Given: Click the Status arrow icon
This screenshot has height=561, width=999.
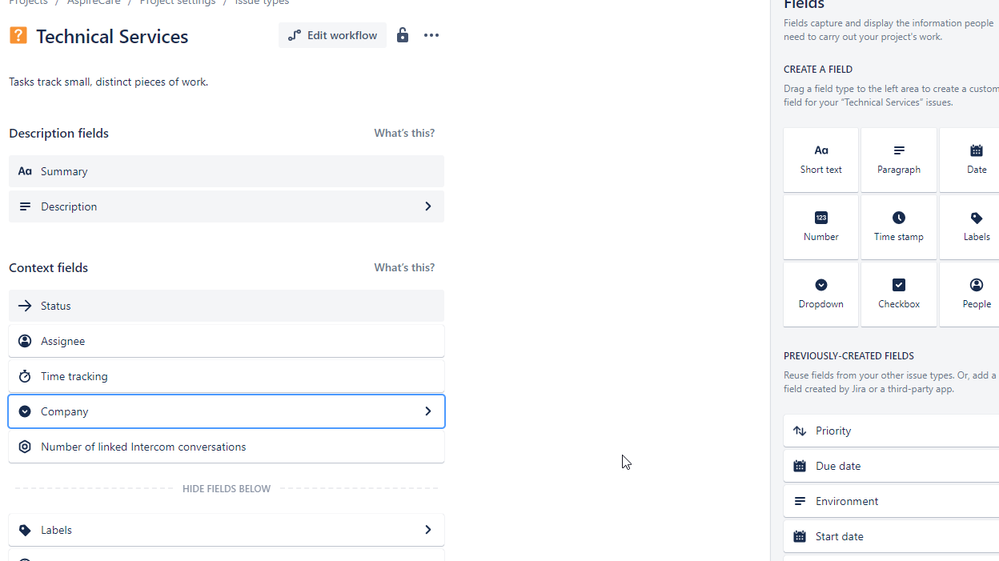Looking at the screenshot, I should tap(25, 306).
